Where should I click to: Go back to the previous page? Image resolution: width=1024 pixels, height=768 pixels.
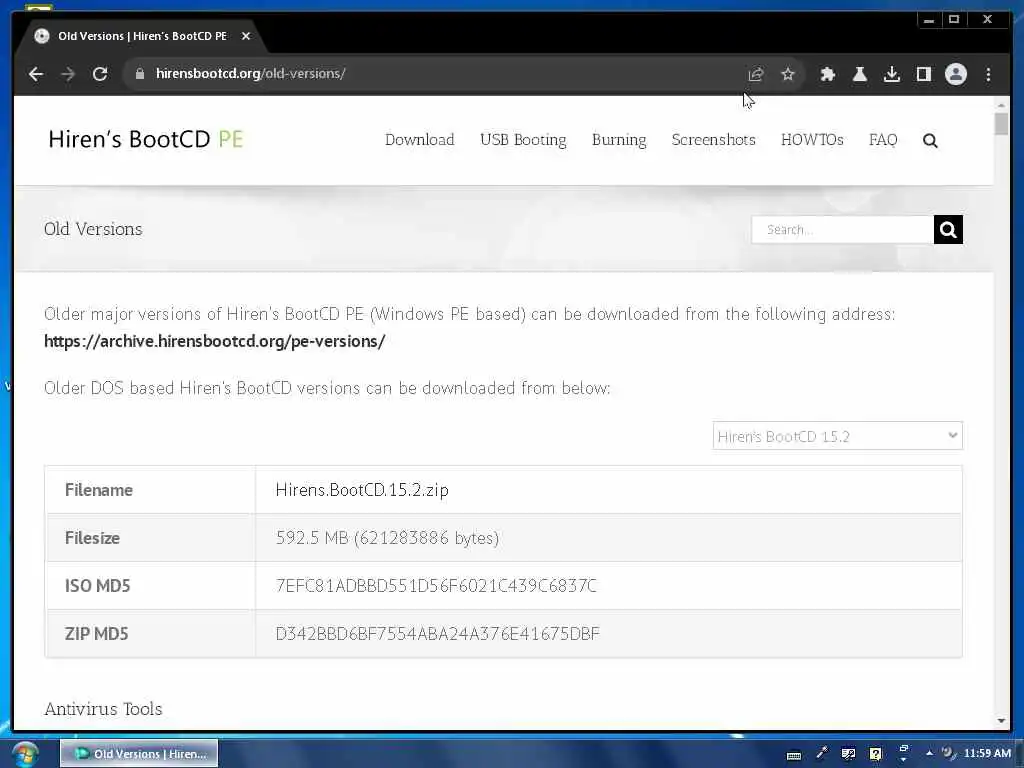click(36, 74)
